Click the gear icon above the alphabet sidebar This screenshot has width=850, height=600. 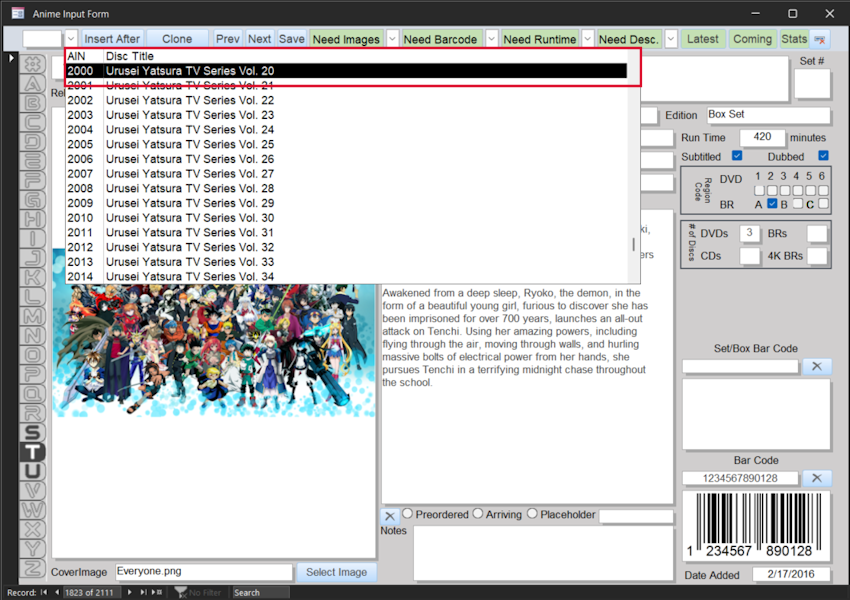[33, 64]
